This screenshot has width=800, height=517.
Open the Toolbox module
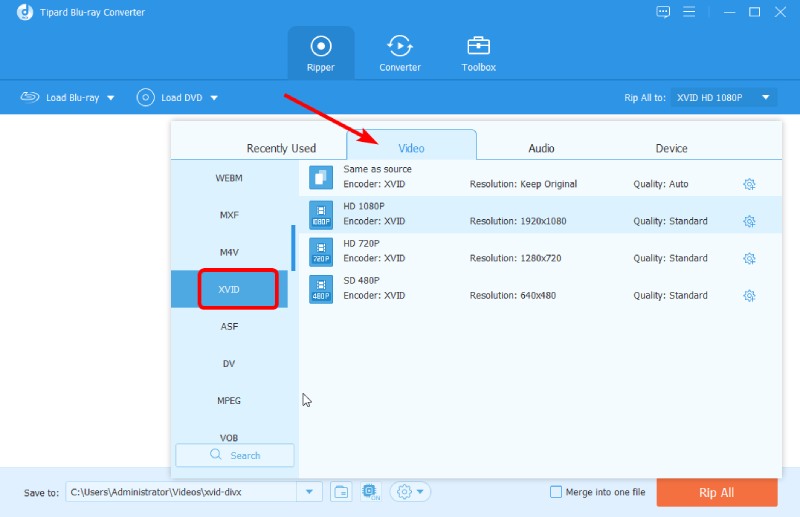pos(479,54)
